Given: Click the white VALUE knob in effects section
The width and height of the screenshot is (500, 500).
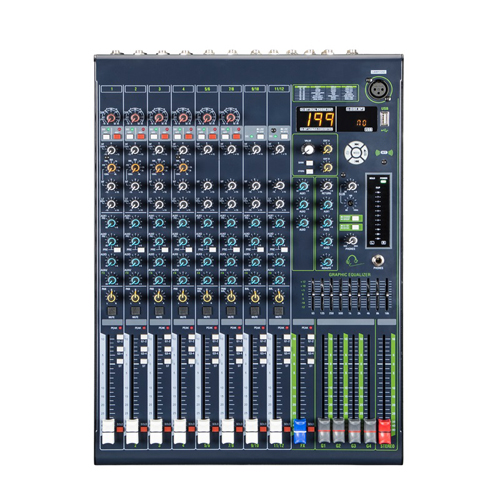Looking at the screenshot, I should coord(309,149).
